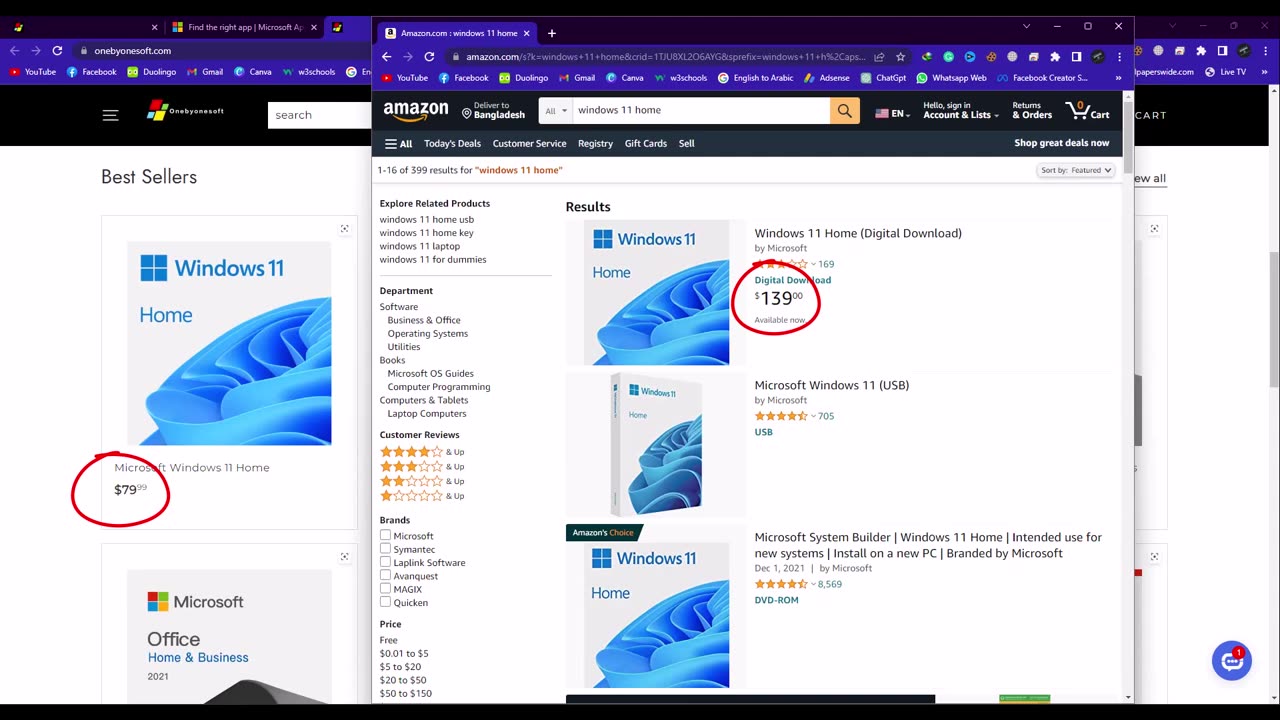Image resolution: width=1280 pixels, height=720 pixels.
Task: Click the Amazon search field
Action: click(700, 111)
